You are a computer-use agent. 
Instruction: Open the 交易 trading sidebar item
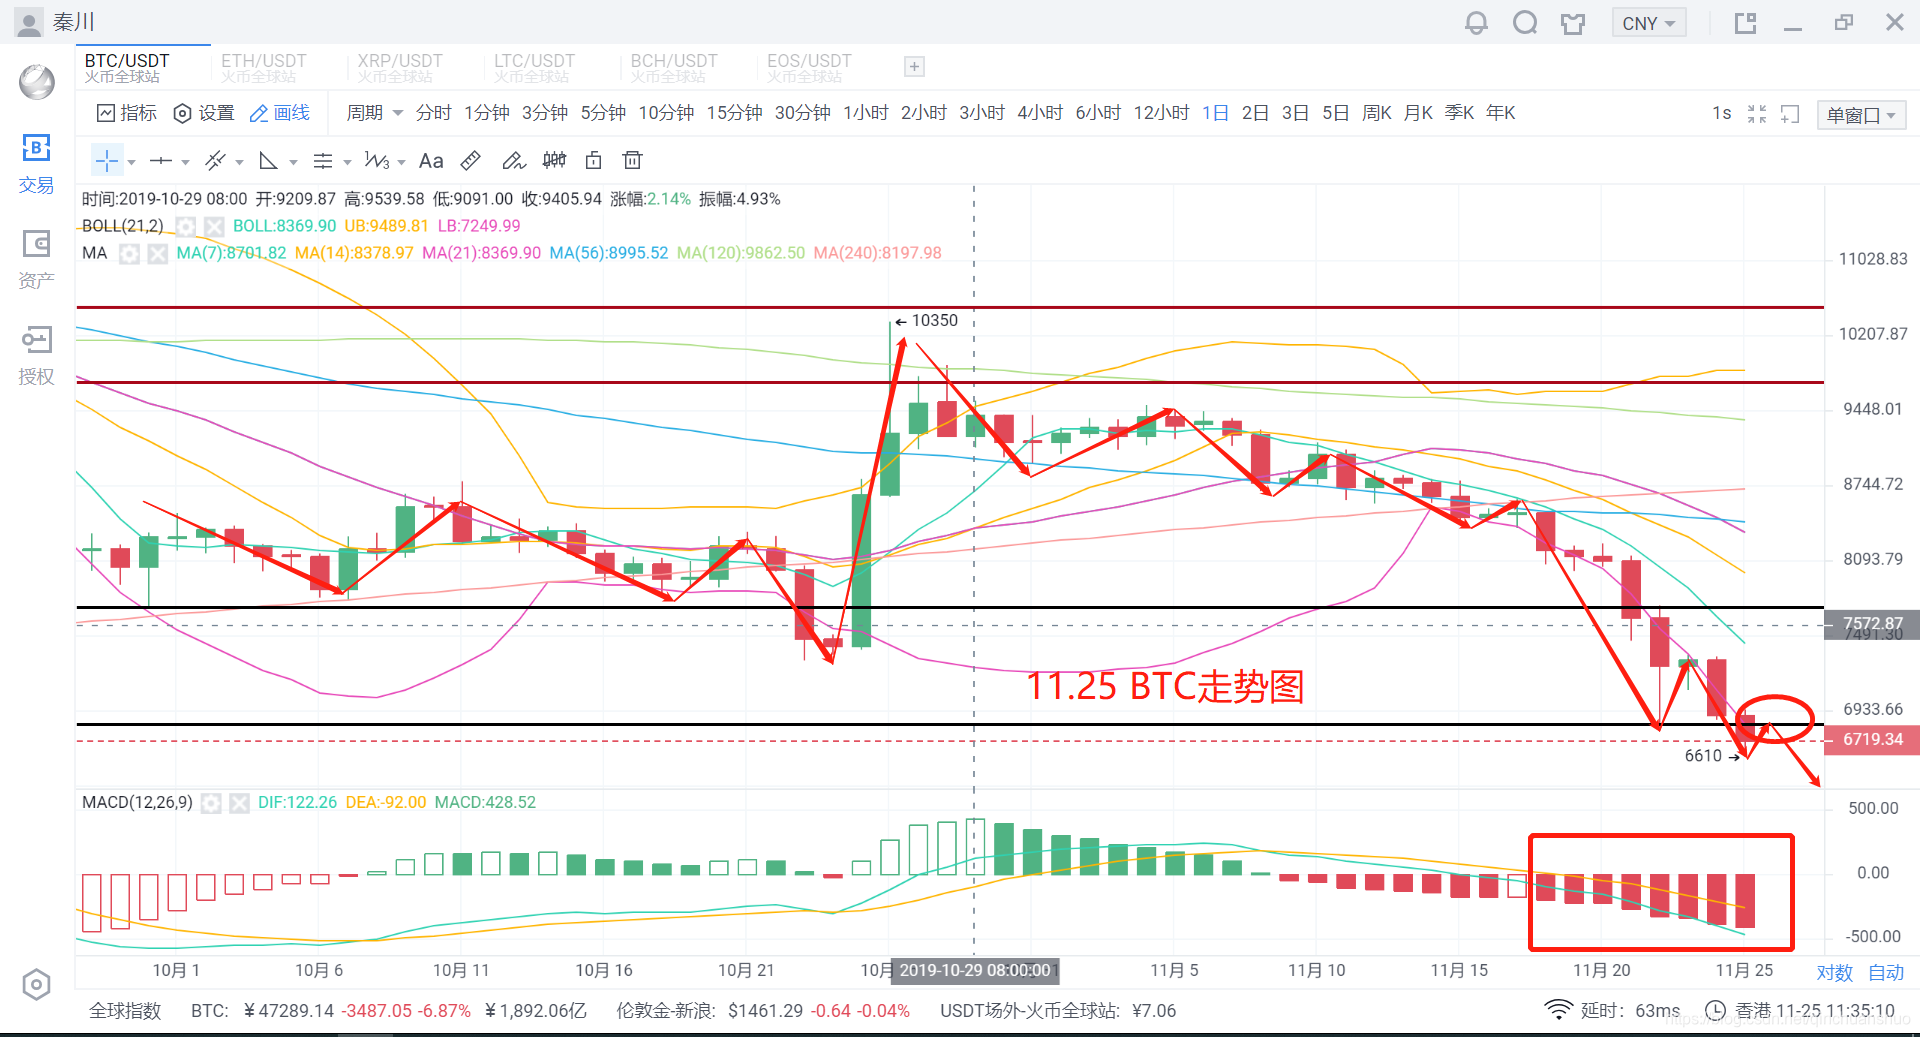coord(36,165)
